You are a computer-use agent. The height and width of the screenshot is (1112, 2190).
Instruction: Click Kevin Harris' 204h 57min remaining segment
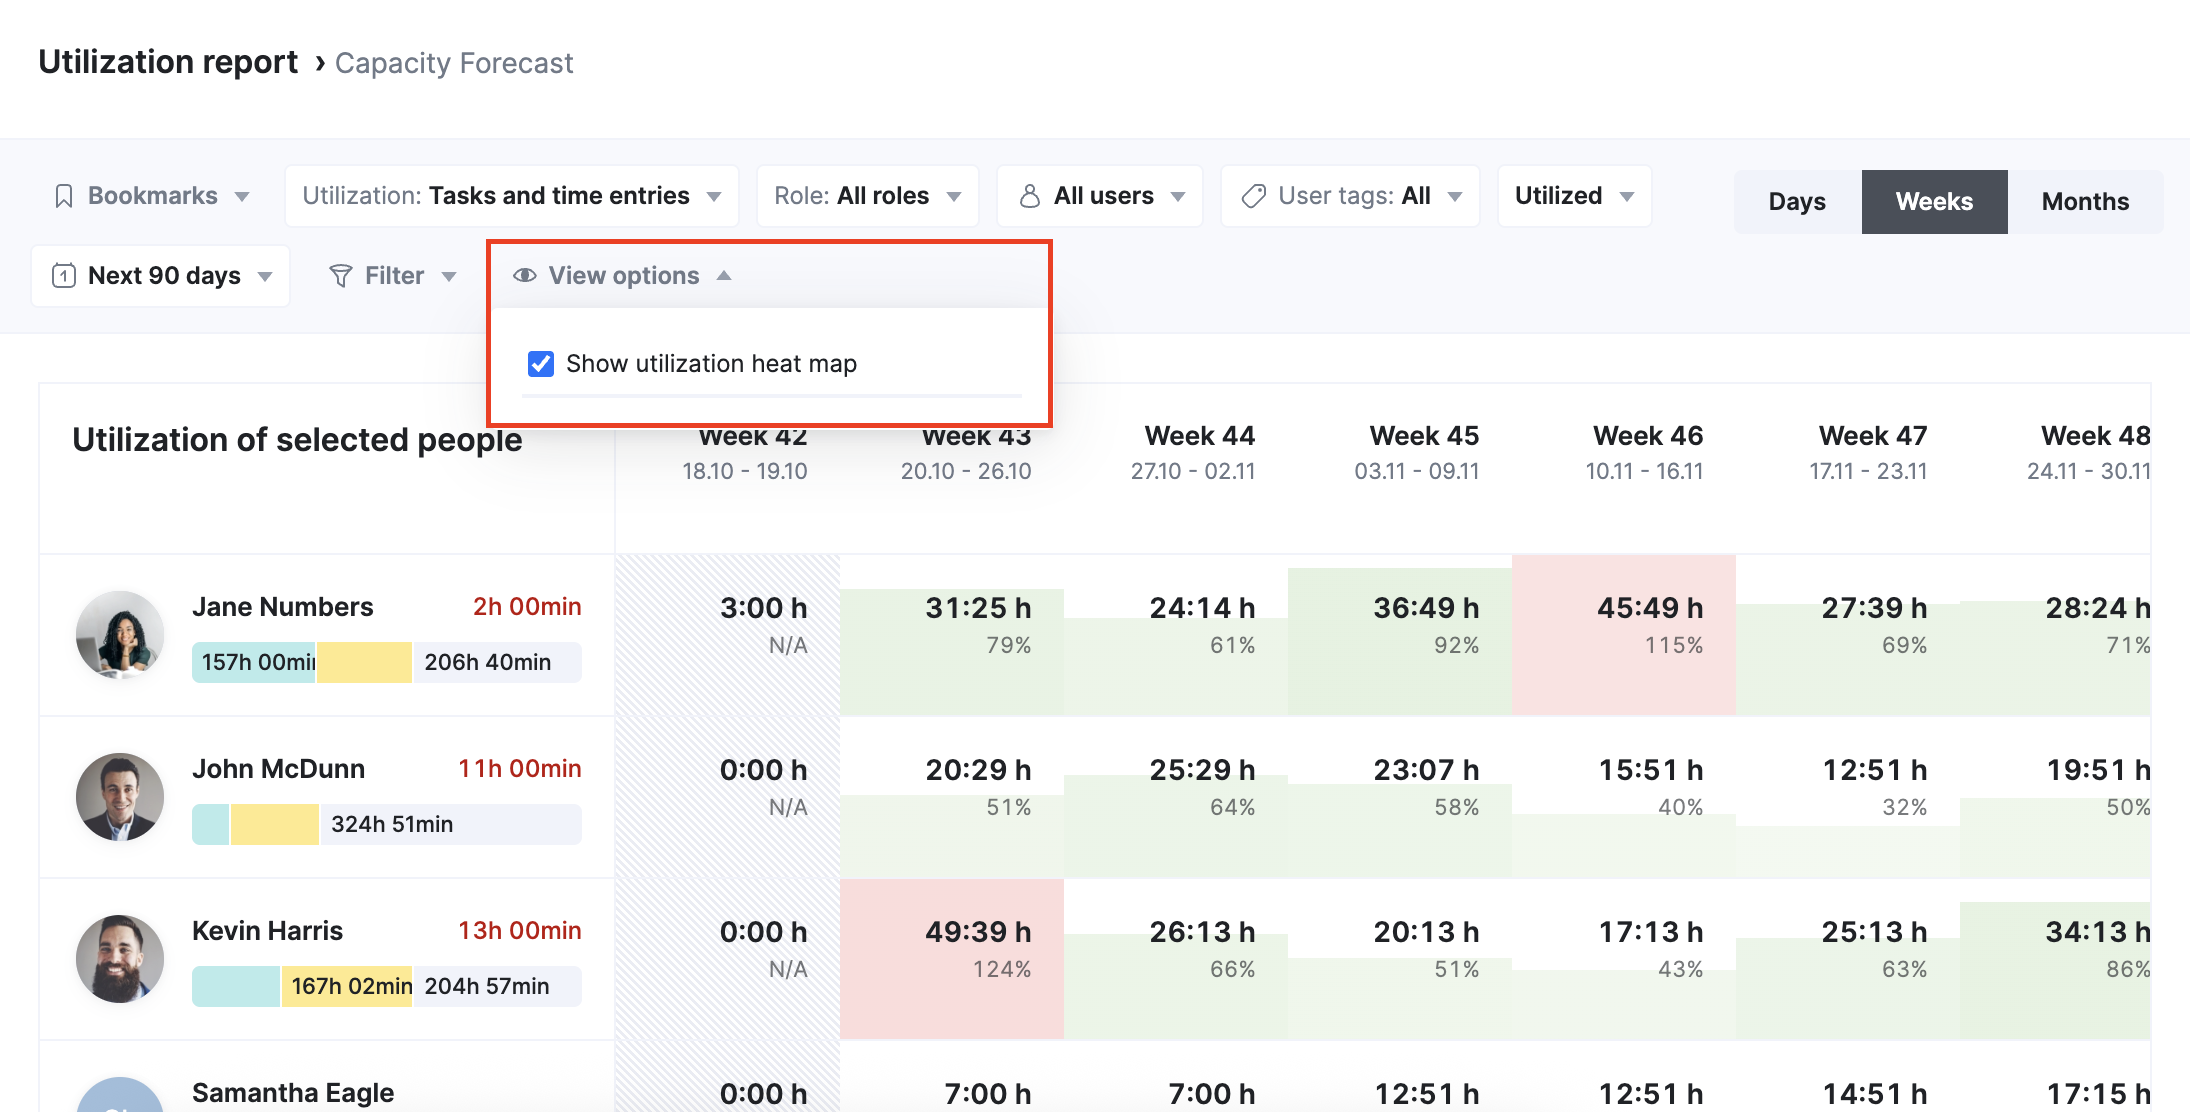click(x=498, y=987)
